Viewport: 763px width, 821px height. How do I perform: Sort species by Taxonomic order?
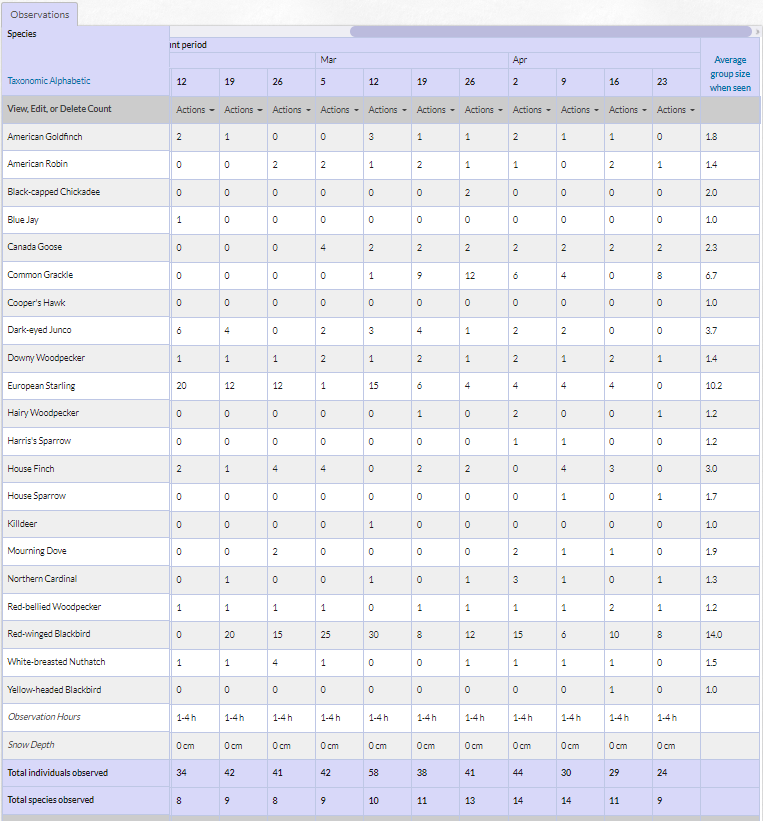click(x=27, y=81)
